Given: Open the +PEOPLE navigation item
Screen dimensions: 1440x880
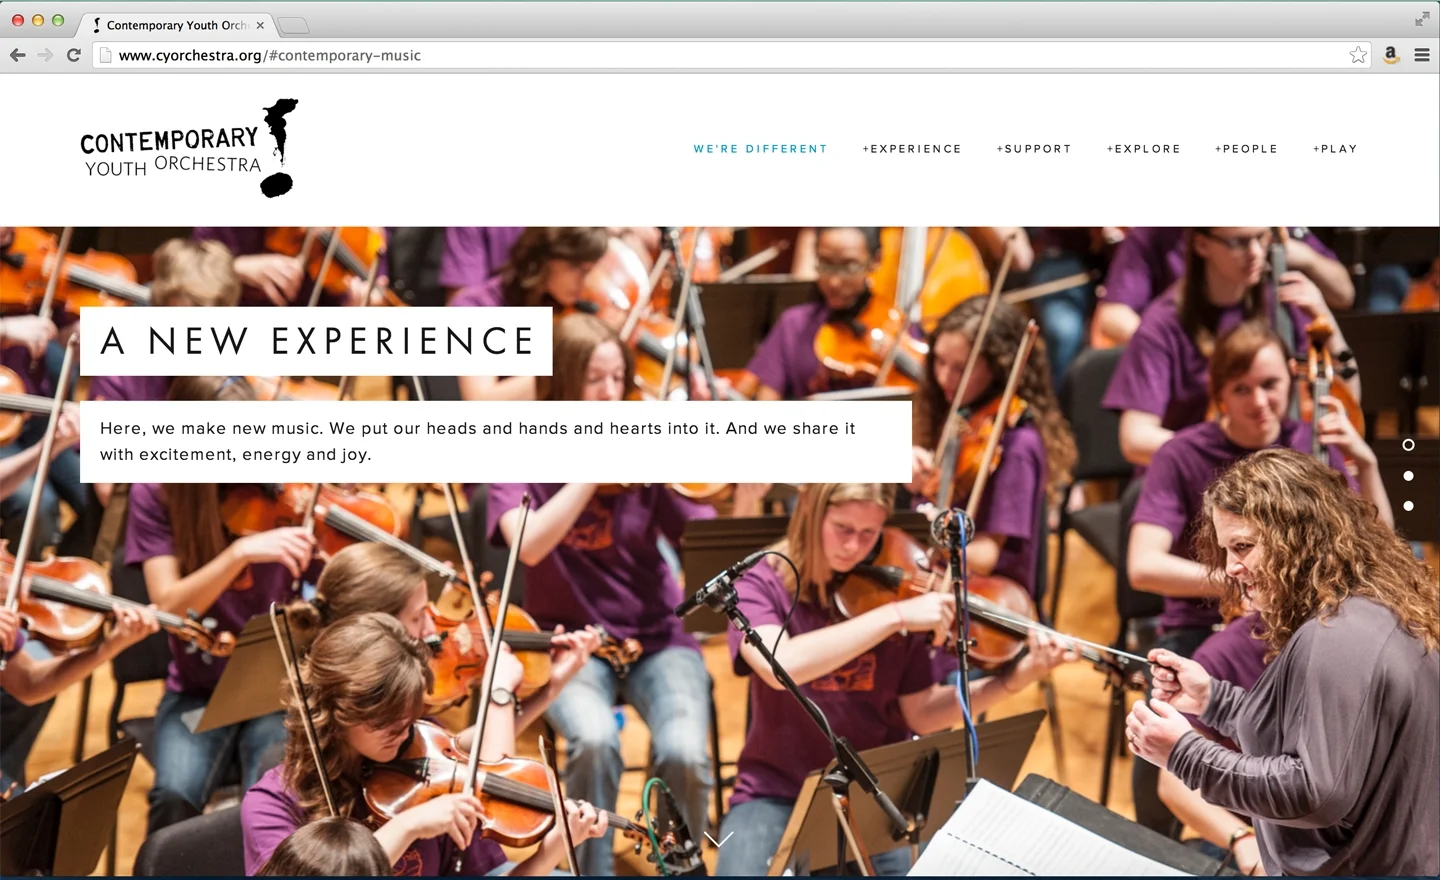Looking at the screenshot, I should (1247, 149).
